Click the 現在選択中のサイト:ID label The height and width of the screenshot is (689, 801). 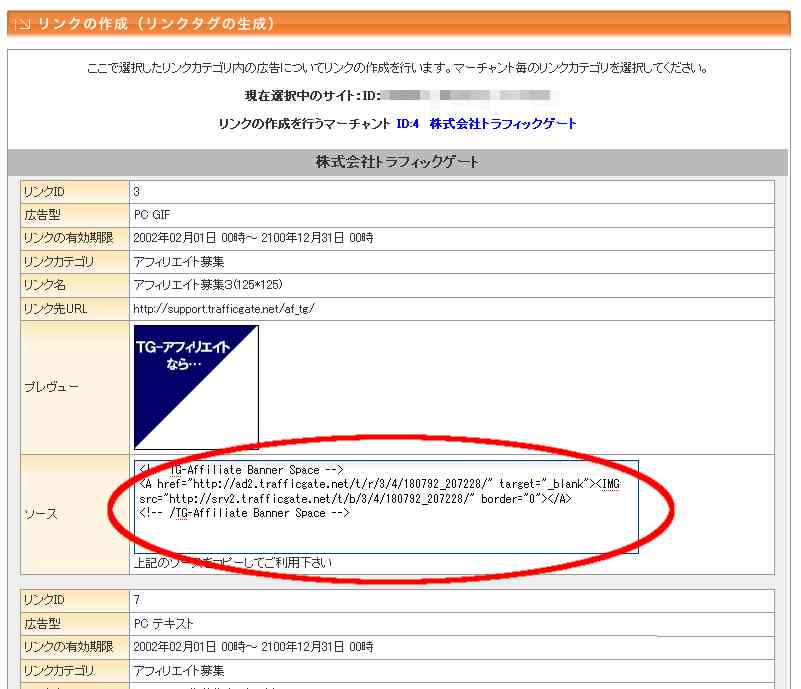click(313, 96)
